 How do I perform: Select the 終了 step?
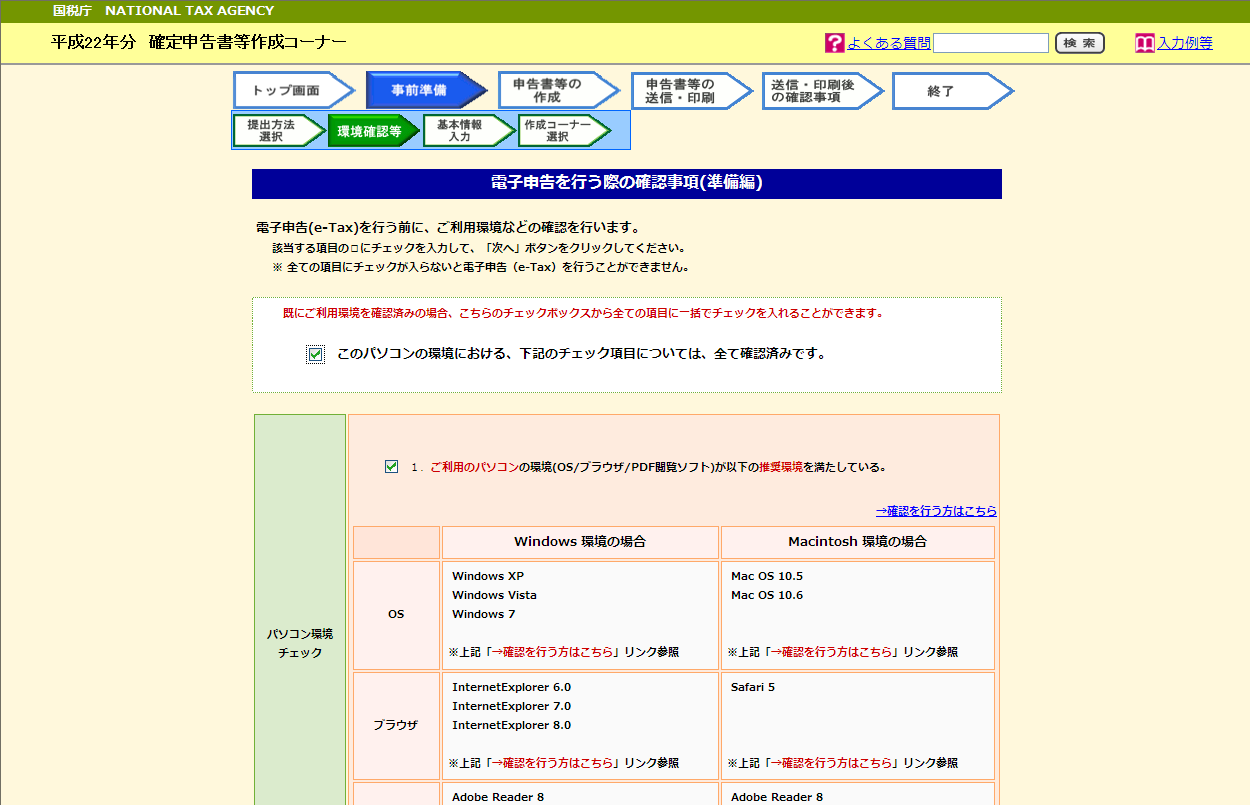pos(953,90)
